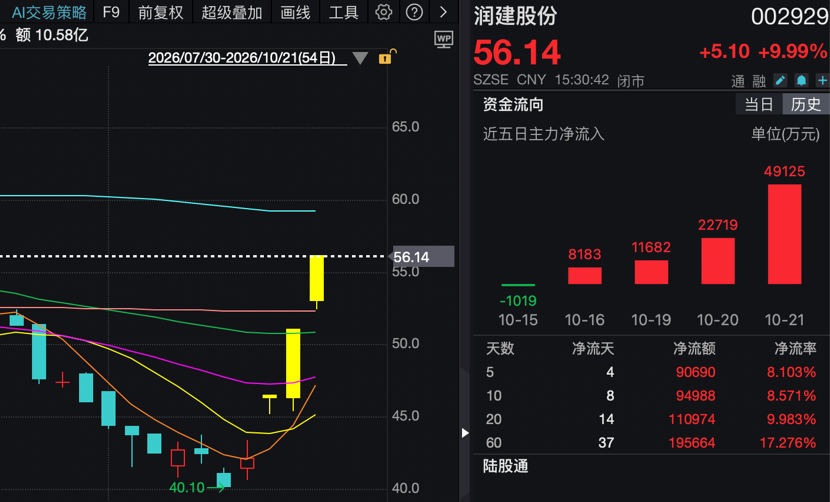Viewport: 830px width, 502px height.
Task: Click the 17.276% net flow rate
Action: click(x=788, y=443)
